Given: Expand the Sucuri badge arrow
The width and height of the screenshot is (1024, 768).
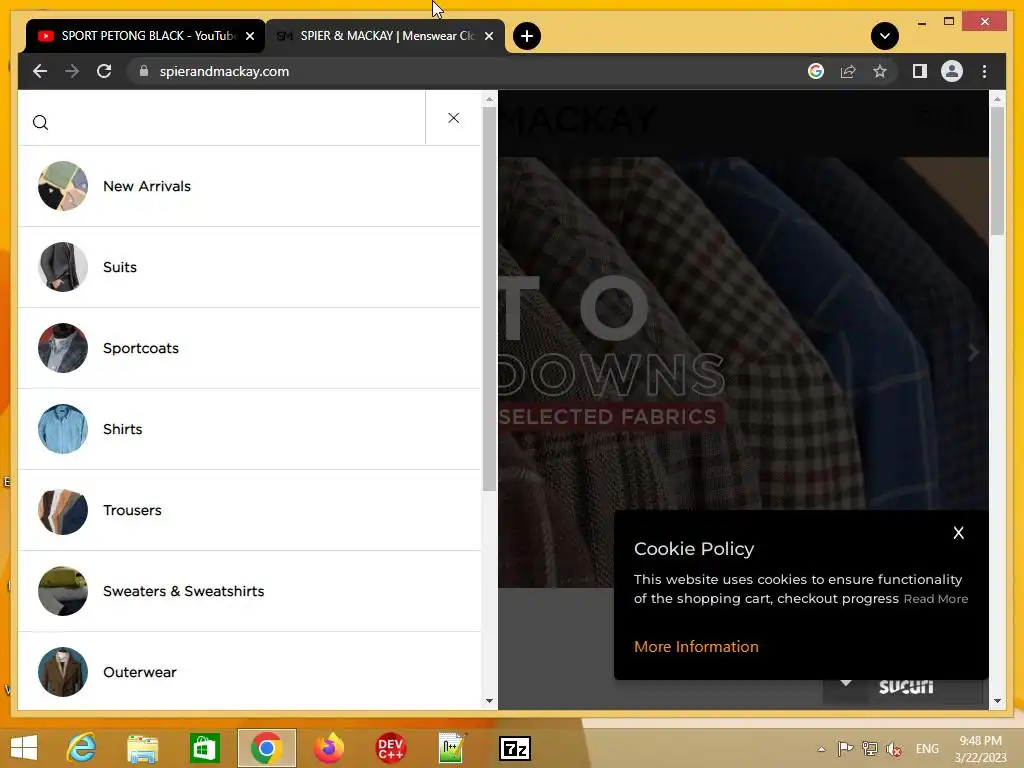Looking at the screenshot, I should (x=846, y=683).
